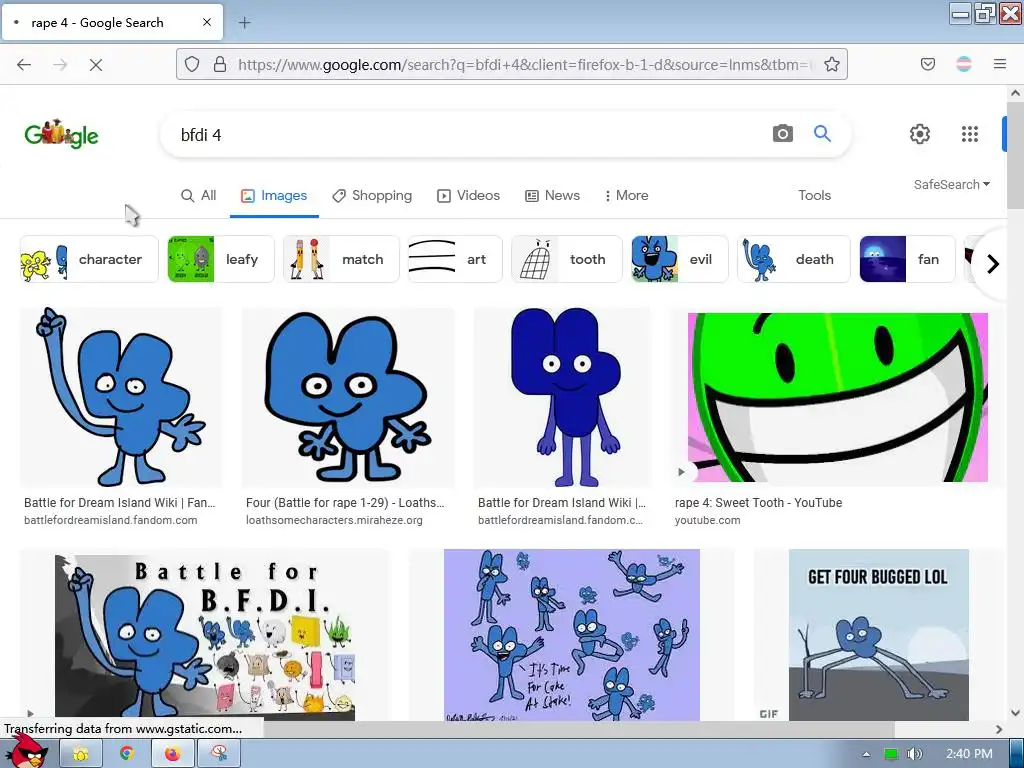Filter images by the fan chip
The height and width of the screenshot is (768, 1024).
tap(907, 259)
